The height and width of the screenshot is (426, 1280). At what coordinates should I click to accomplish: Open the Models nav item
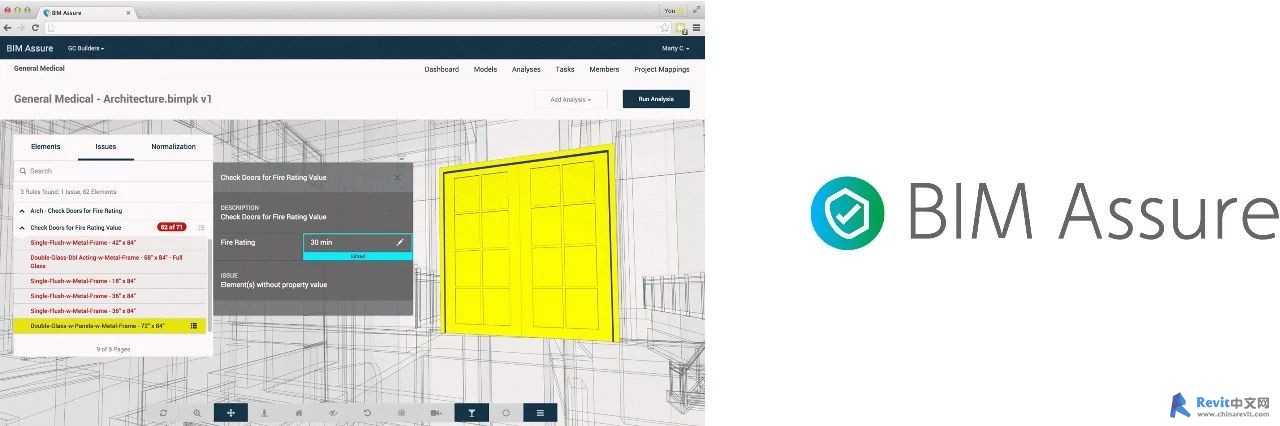(485, 69)
